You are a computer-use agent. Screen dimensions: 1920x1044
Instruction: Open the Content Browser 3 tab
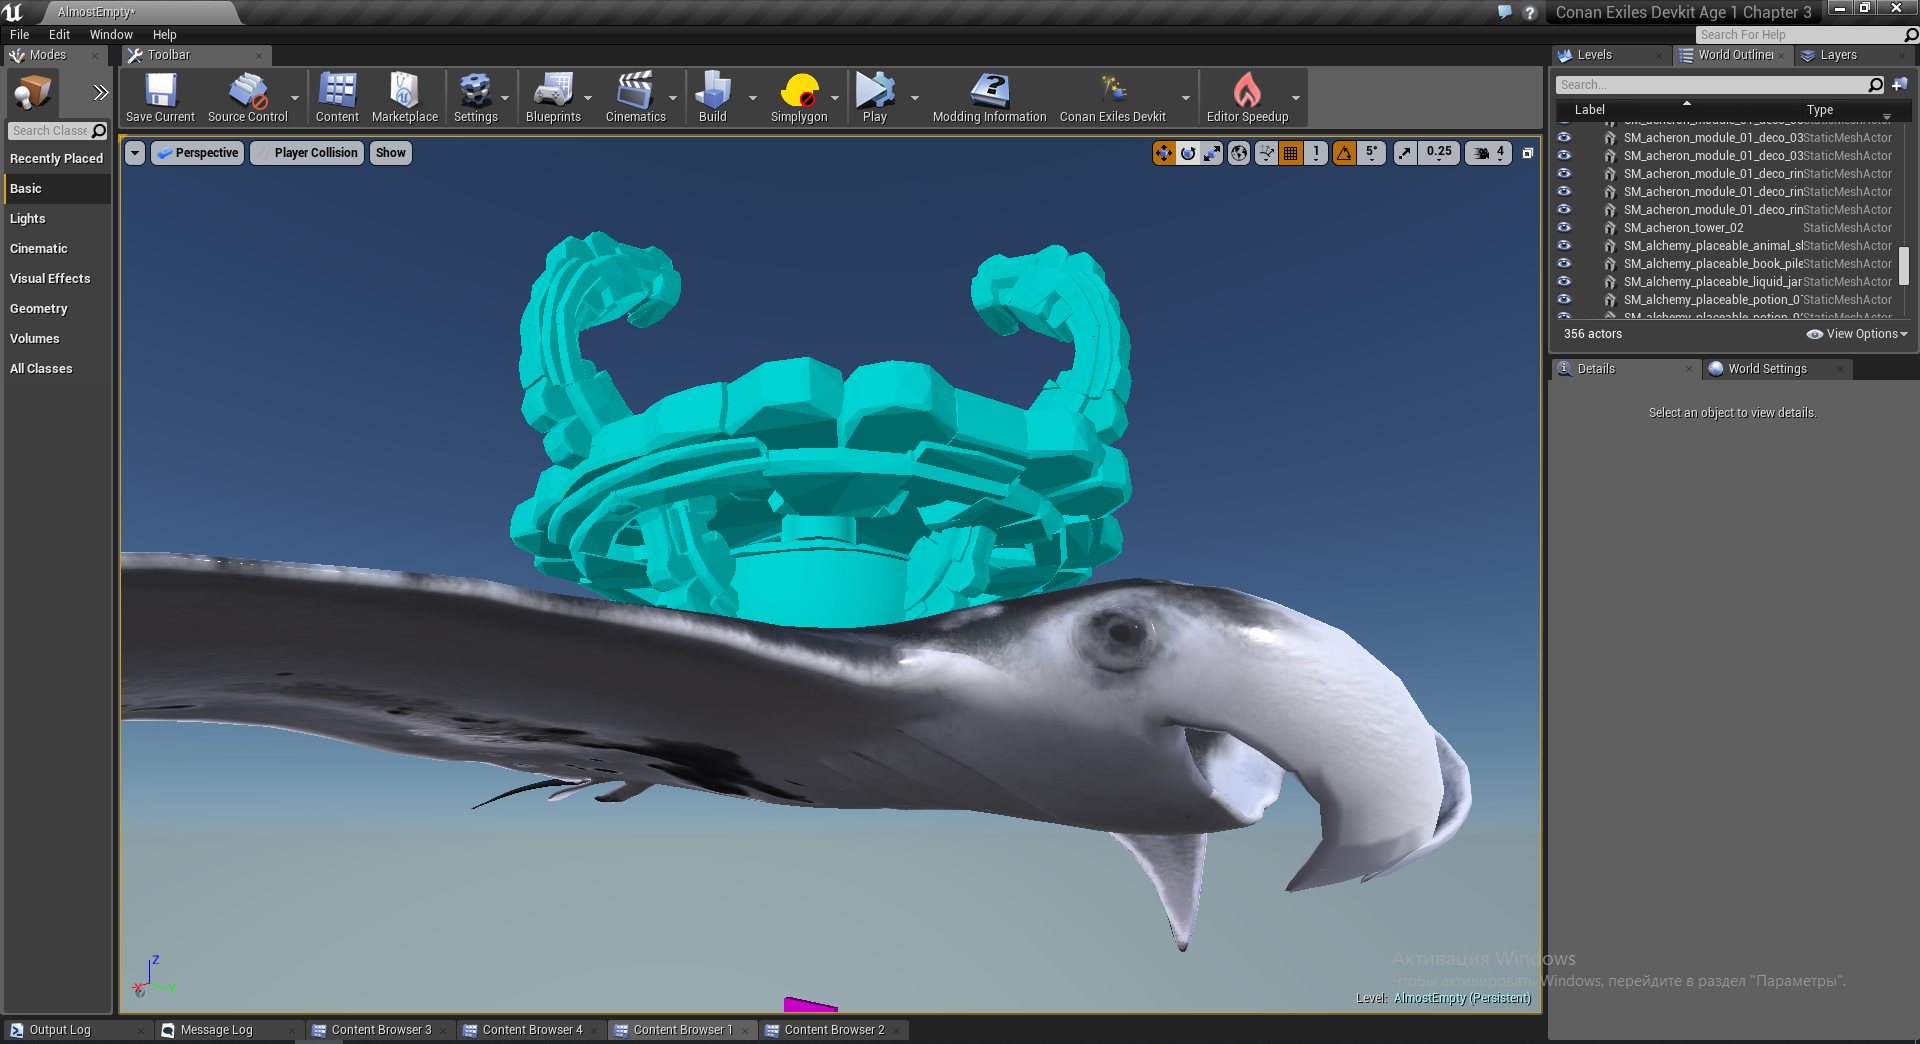pos(381,1030)
